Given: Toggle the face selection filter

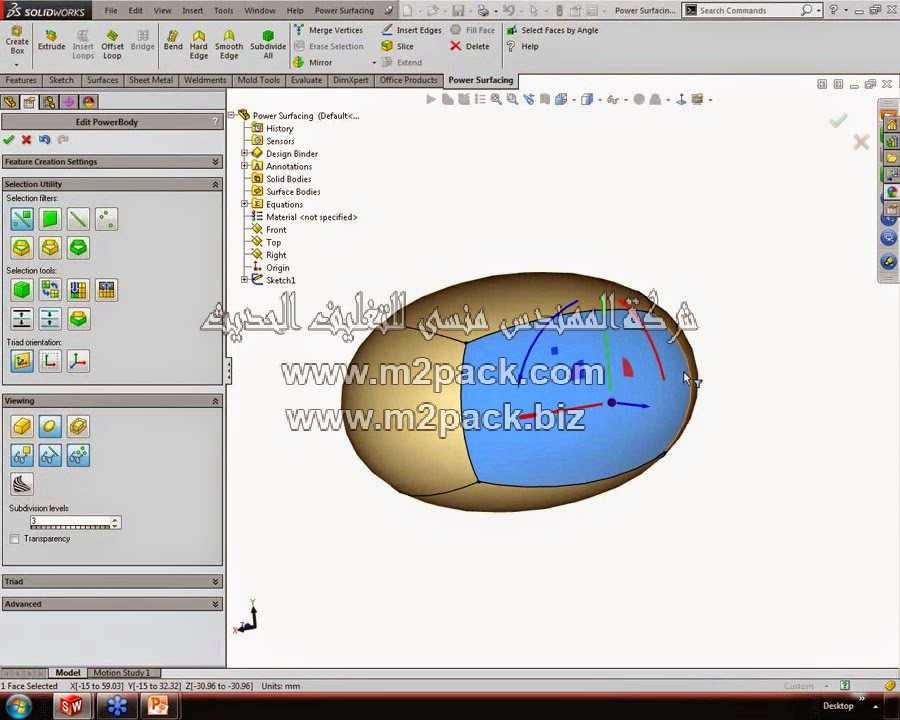Looking at the screenshot, I should (x=50, y=219).
